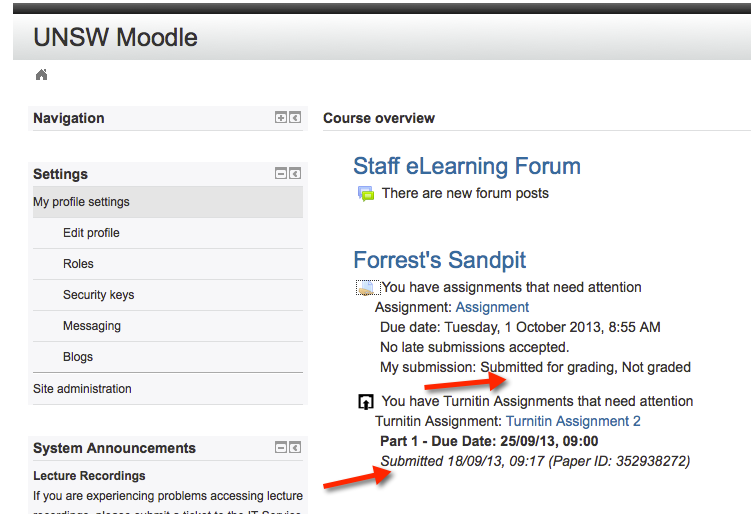Open Security keys settings
The height and width of the screenshot is (514, 751).
coord(98,295)
